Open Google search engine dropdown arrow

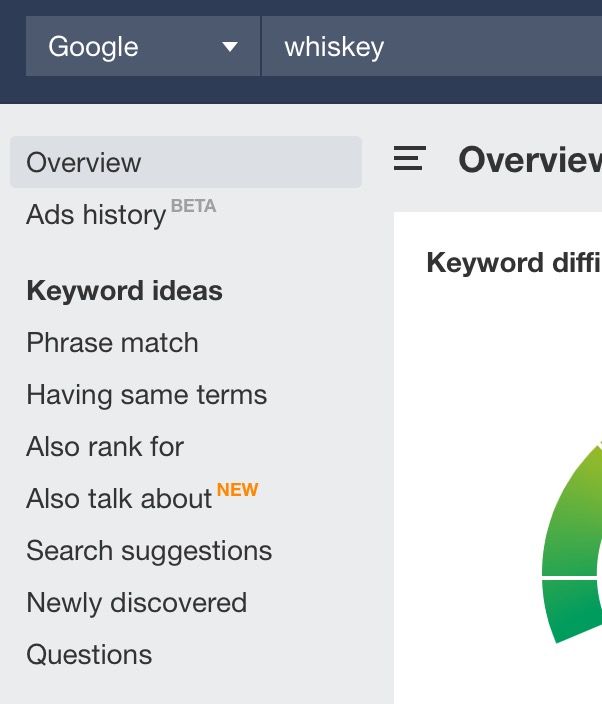point(230,47)
